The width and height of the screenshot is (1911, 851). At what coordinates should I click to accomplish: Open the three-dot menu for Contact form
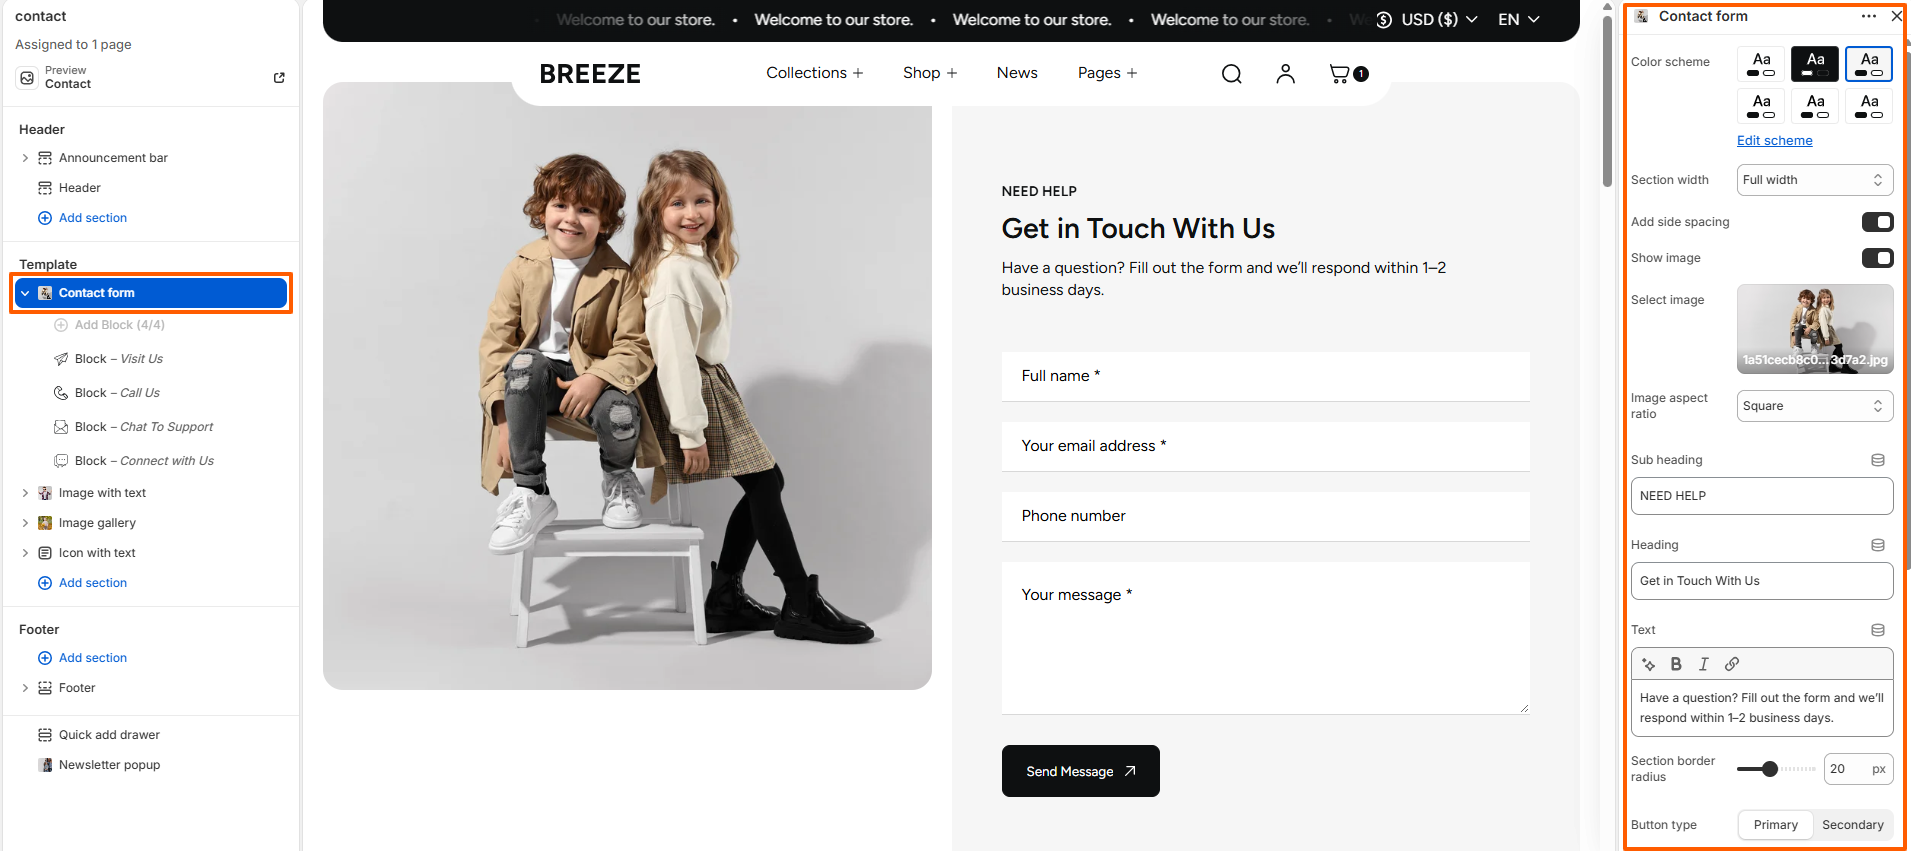[1868, 16]
